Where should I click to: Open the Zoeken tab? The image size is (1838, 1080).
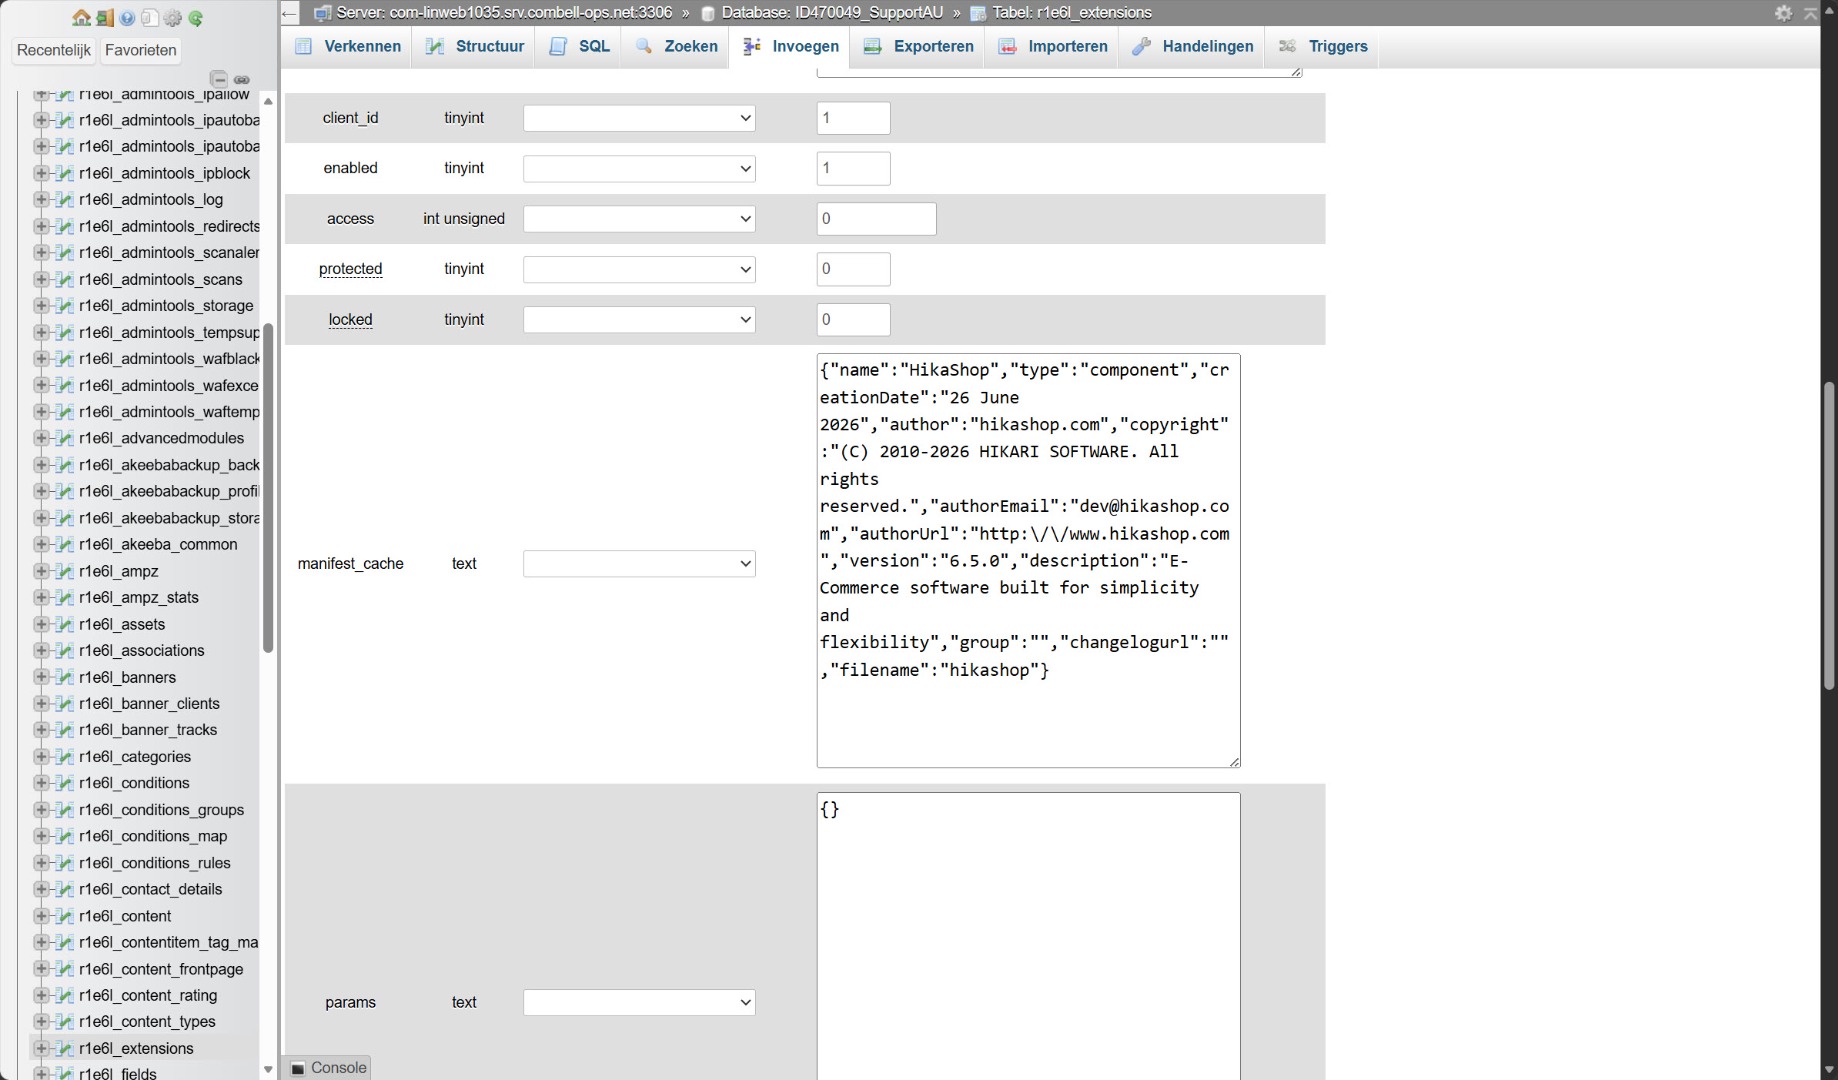[676, 47]
